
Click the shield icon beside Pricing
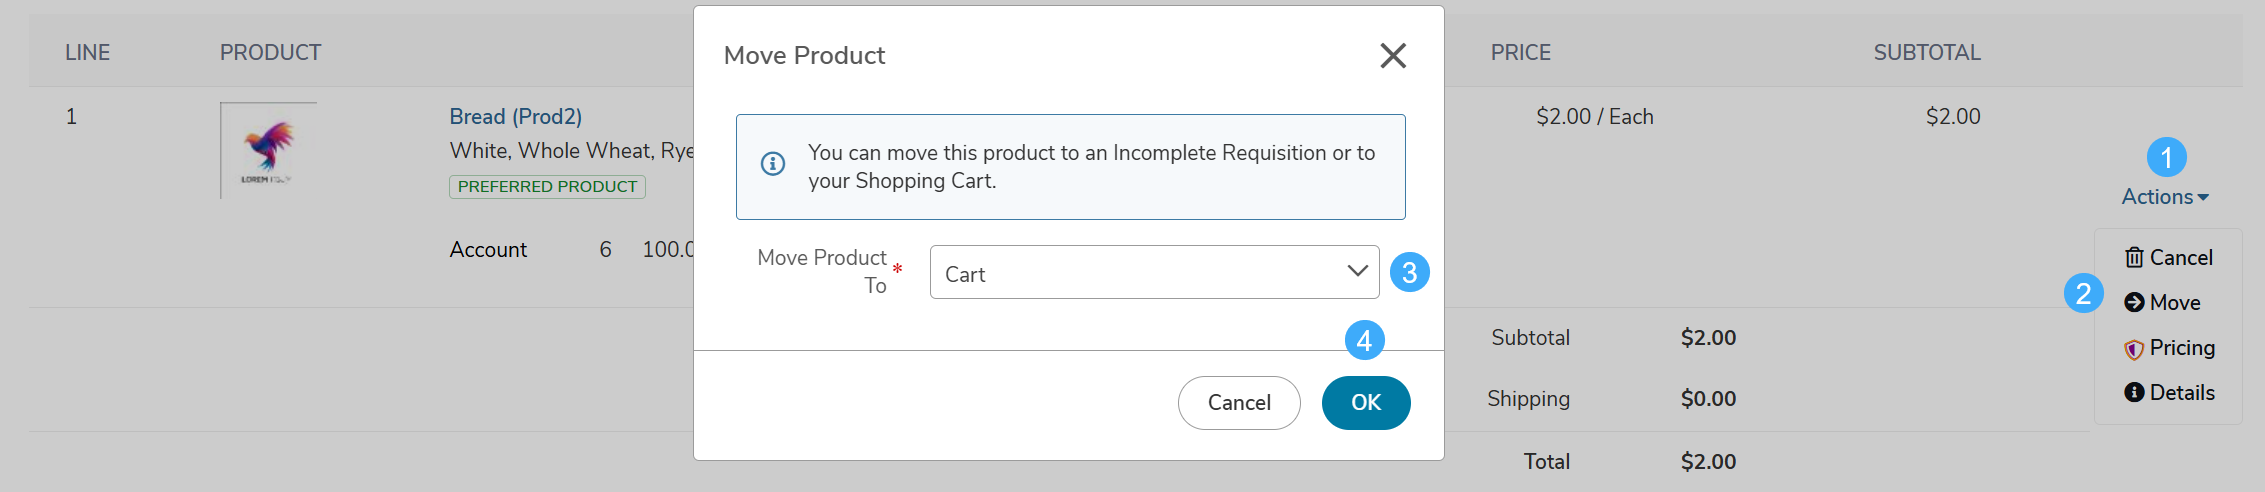(x=2134, y=349)
